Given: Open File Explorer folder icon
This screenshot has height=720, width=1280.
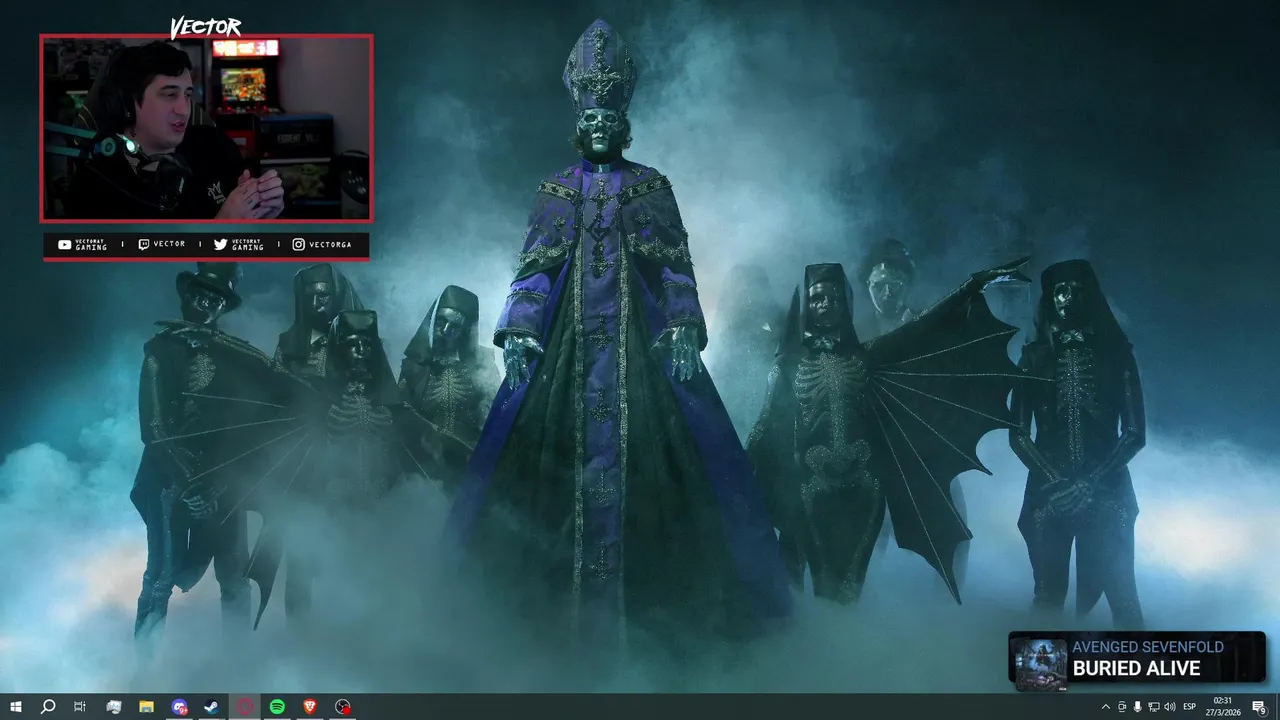Looking at the screenshot, I should [146, 707].
